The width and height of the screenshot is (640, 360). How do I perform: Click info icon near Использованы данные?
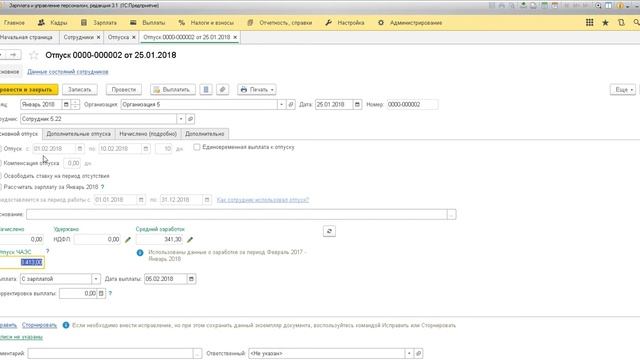pos(140,253)
